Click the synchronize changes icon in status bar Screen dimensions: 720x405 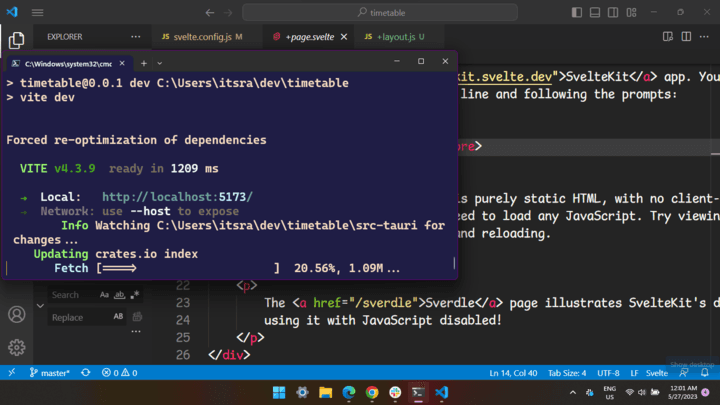(x=86, y=372)
